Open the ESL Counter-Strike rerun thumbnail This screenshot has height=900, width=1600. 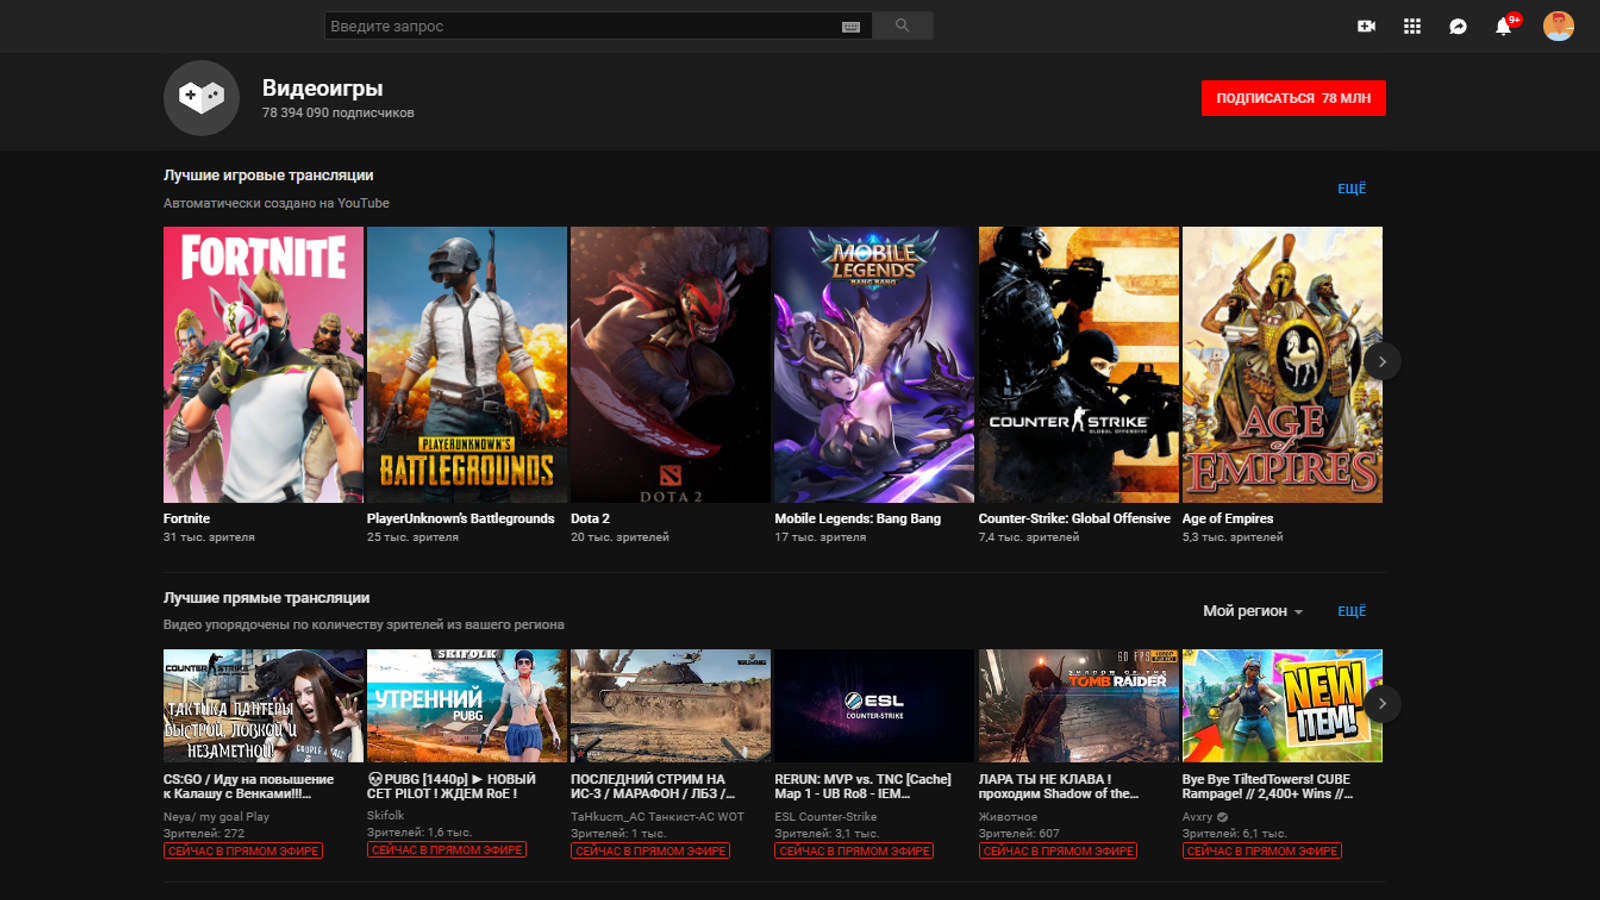click(x=875, y=706)
